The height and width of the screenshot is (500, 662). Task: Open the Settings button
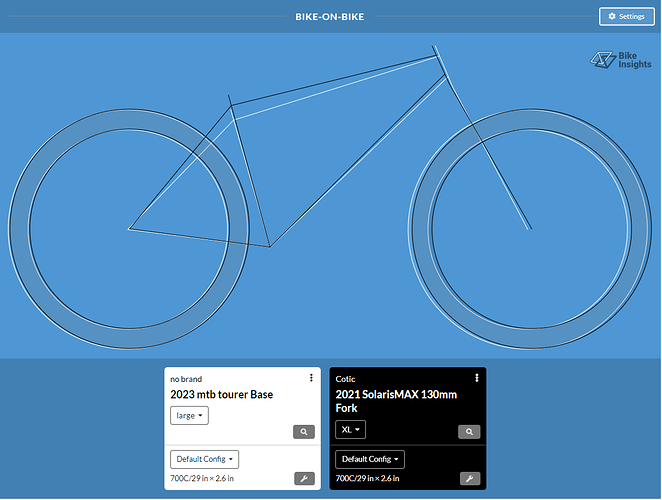[x=627, y=16]
